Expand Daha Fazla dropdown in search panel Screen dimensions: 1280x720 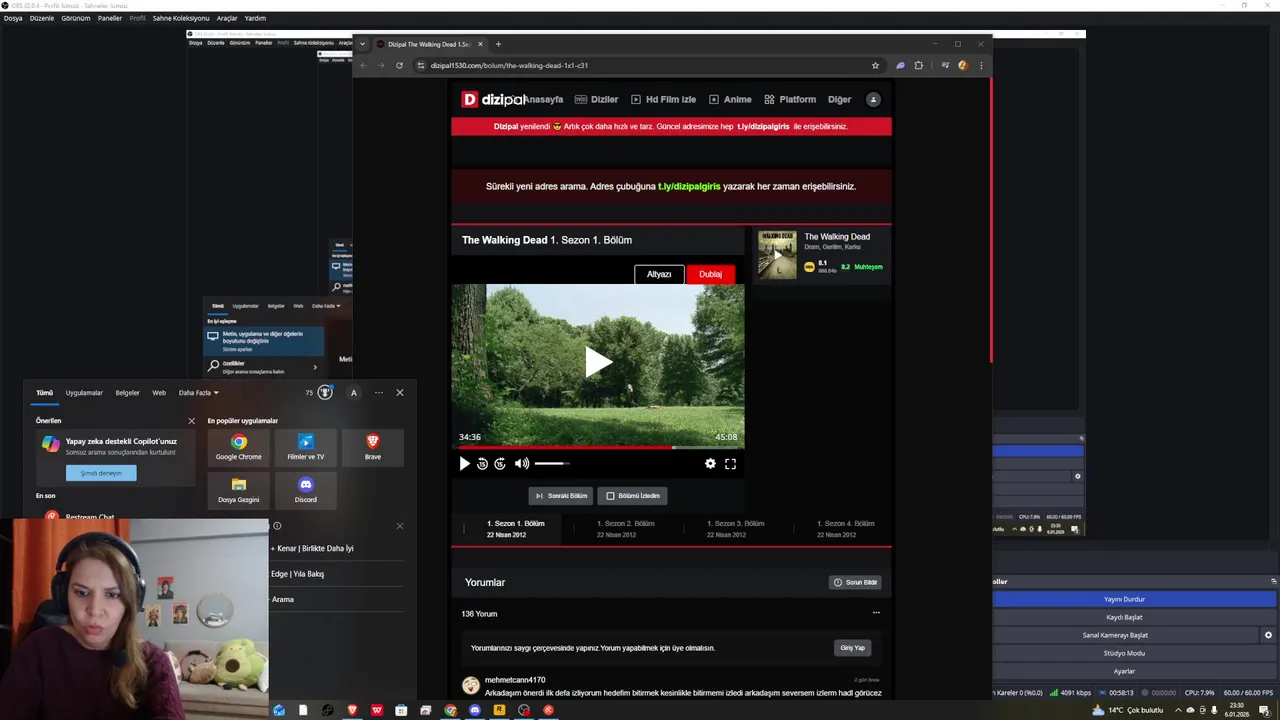tap(198, 393)
